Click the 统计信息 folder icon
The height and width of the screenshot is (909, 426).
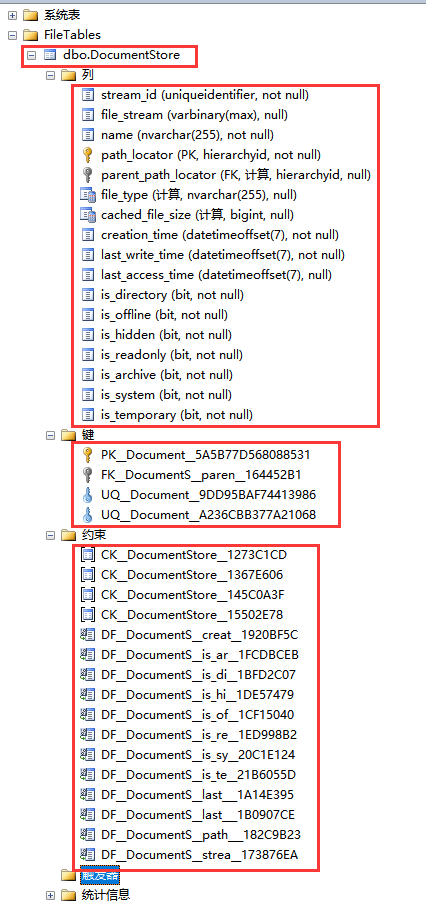pyautogui.click(x=69, y=895)
